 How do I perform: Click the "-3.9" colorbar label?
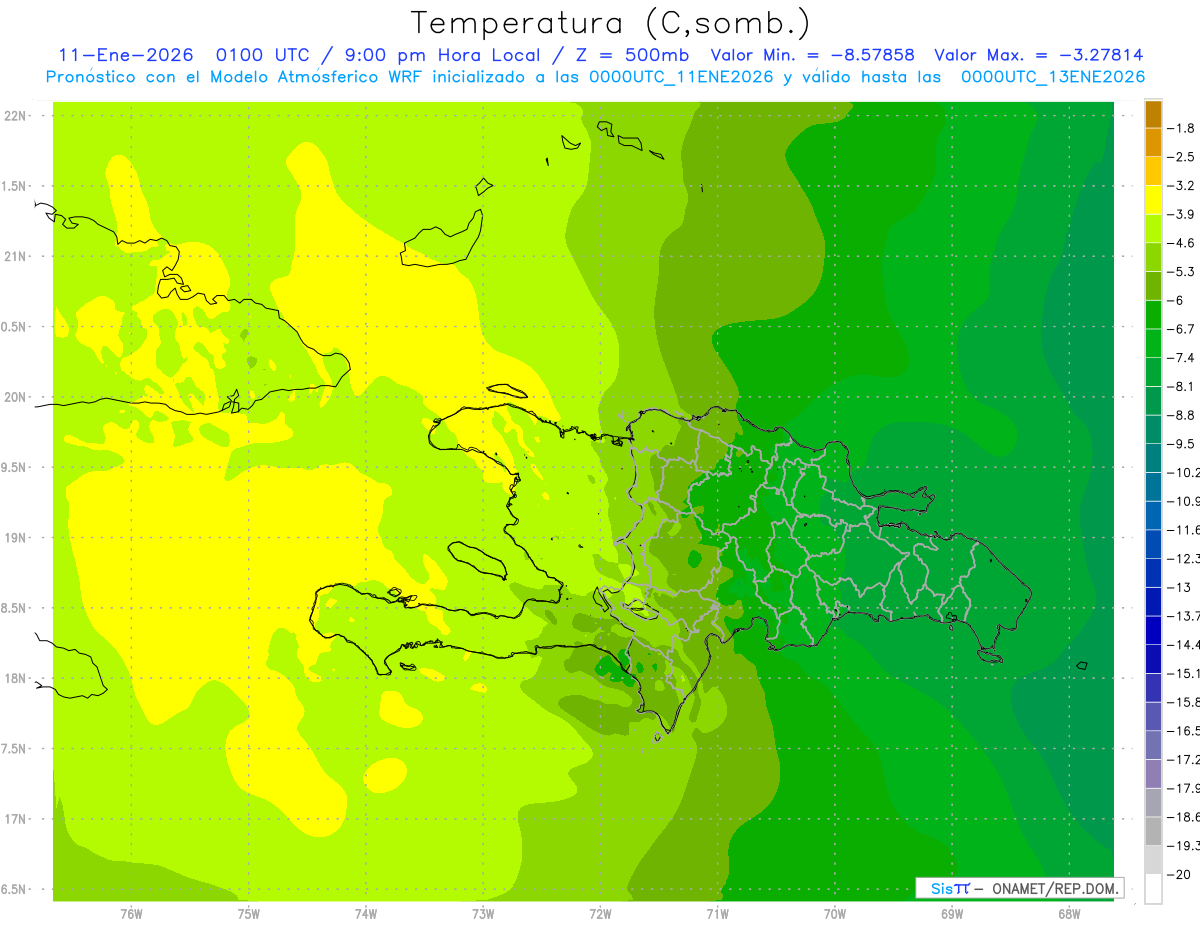1181,214
